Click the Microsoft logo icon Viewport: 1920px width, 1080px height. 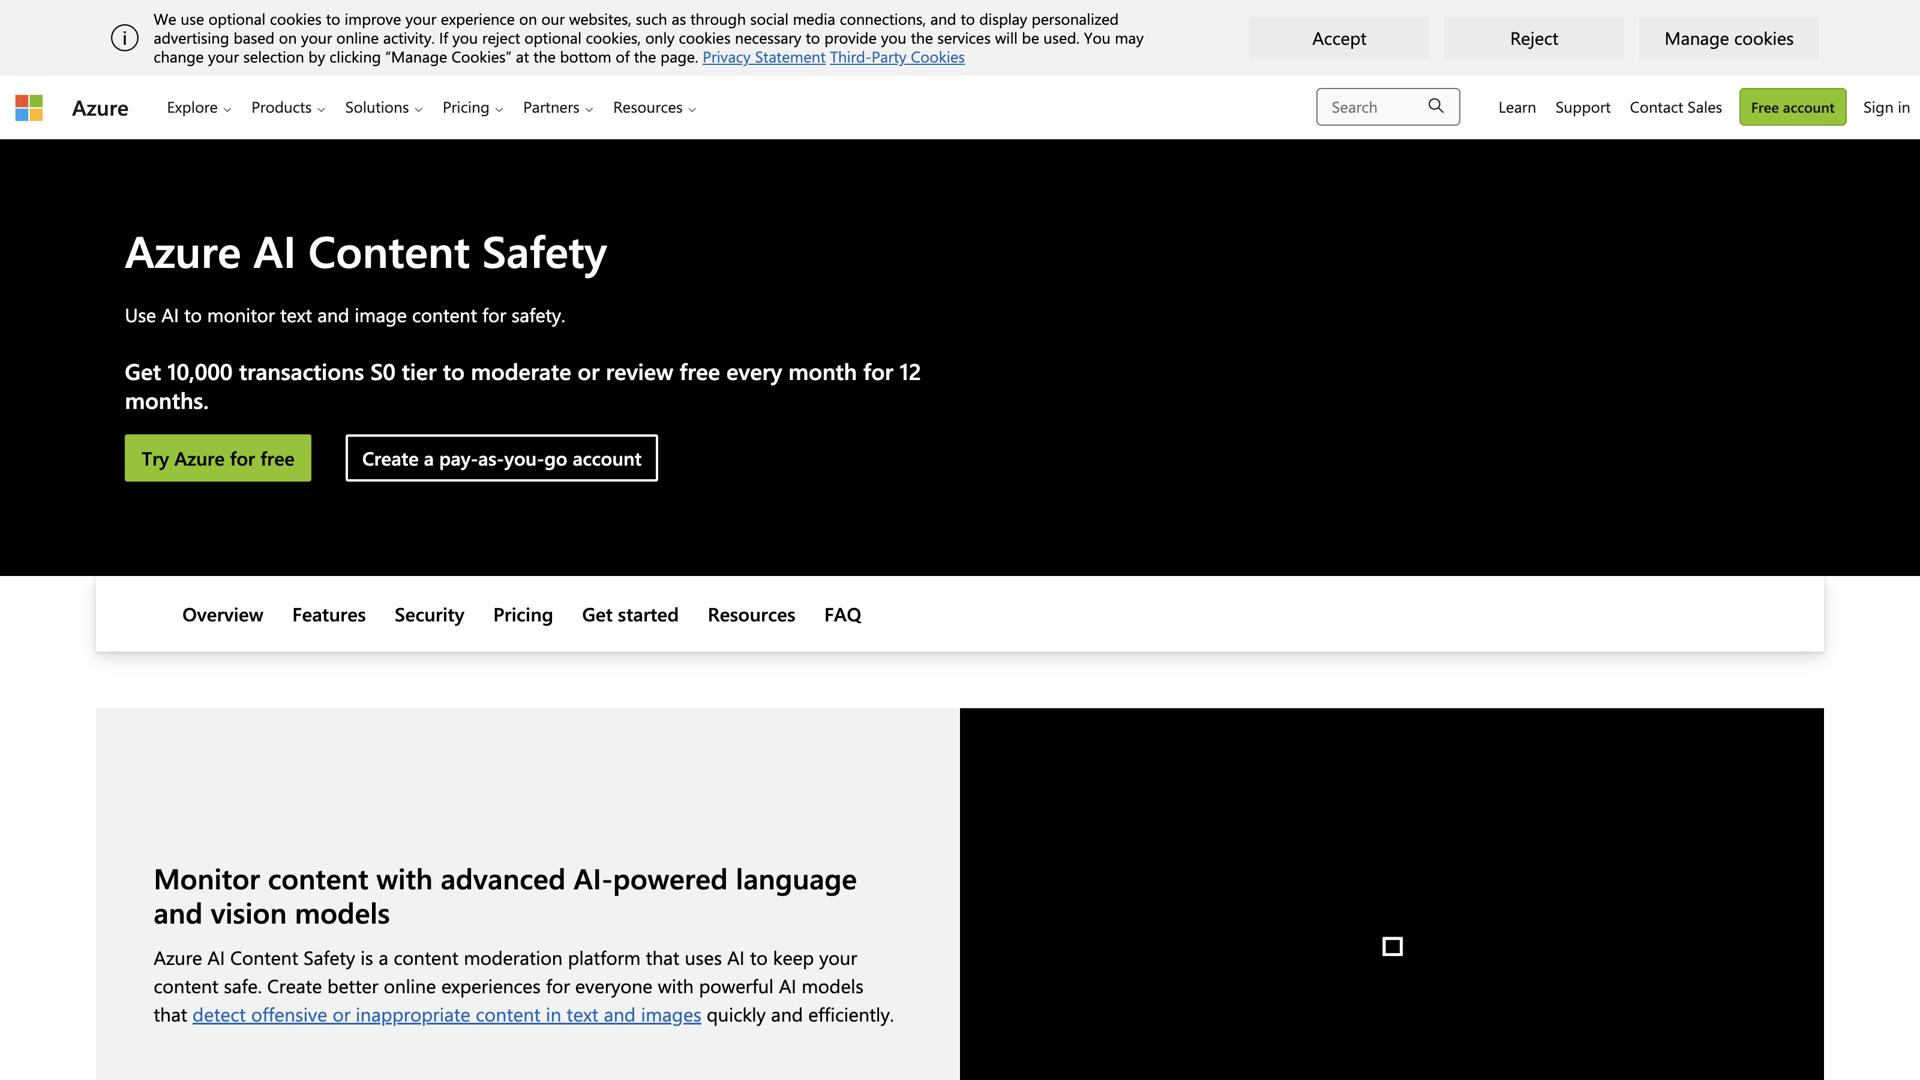pyautogui.click(x=29, y=107)
